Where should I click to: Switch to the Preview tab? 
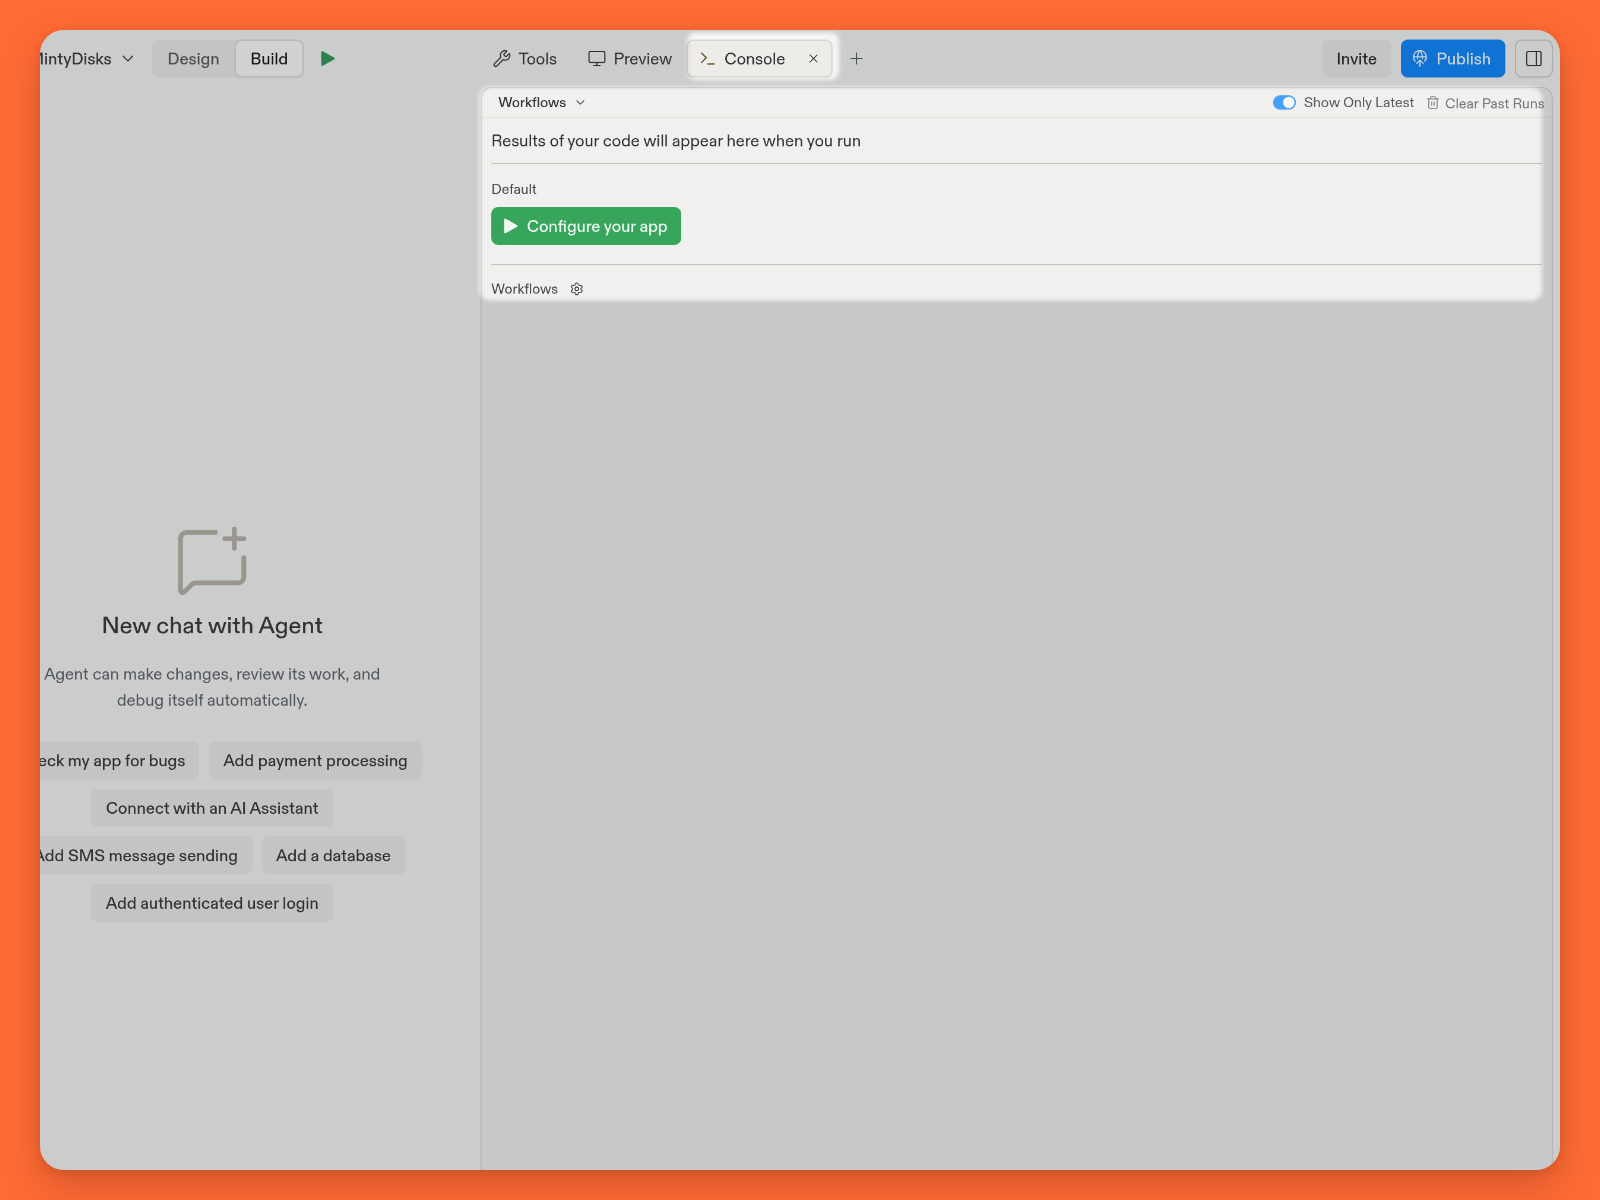click(x=630, y=59)
